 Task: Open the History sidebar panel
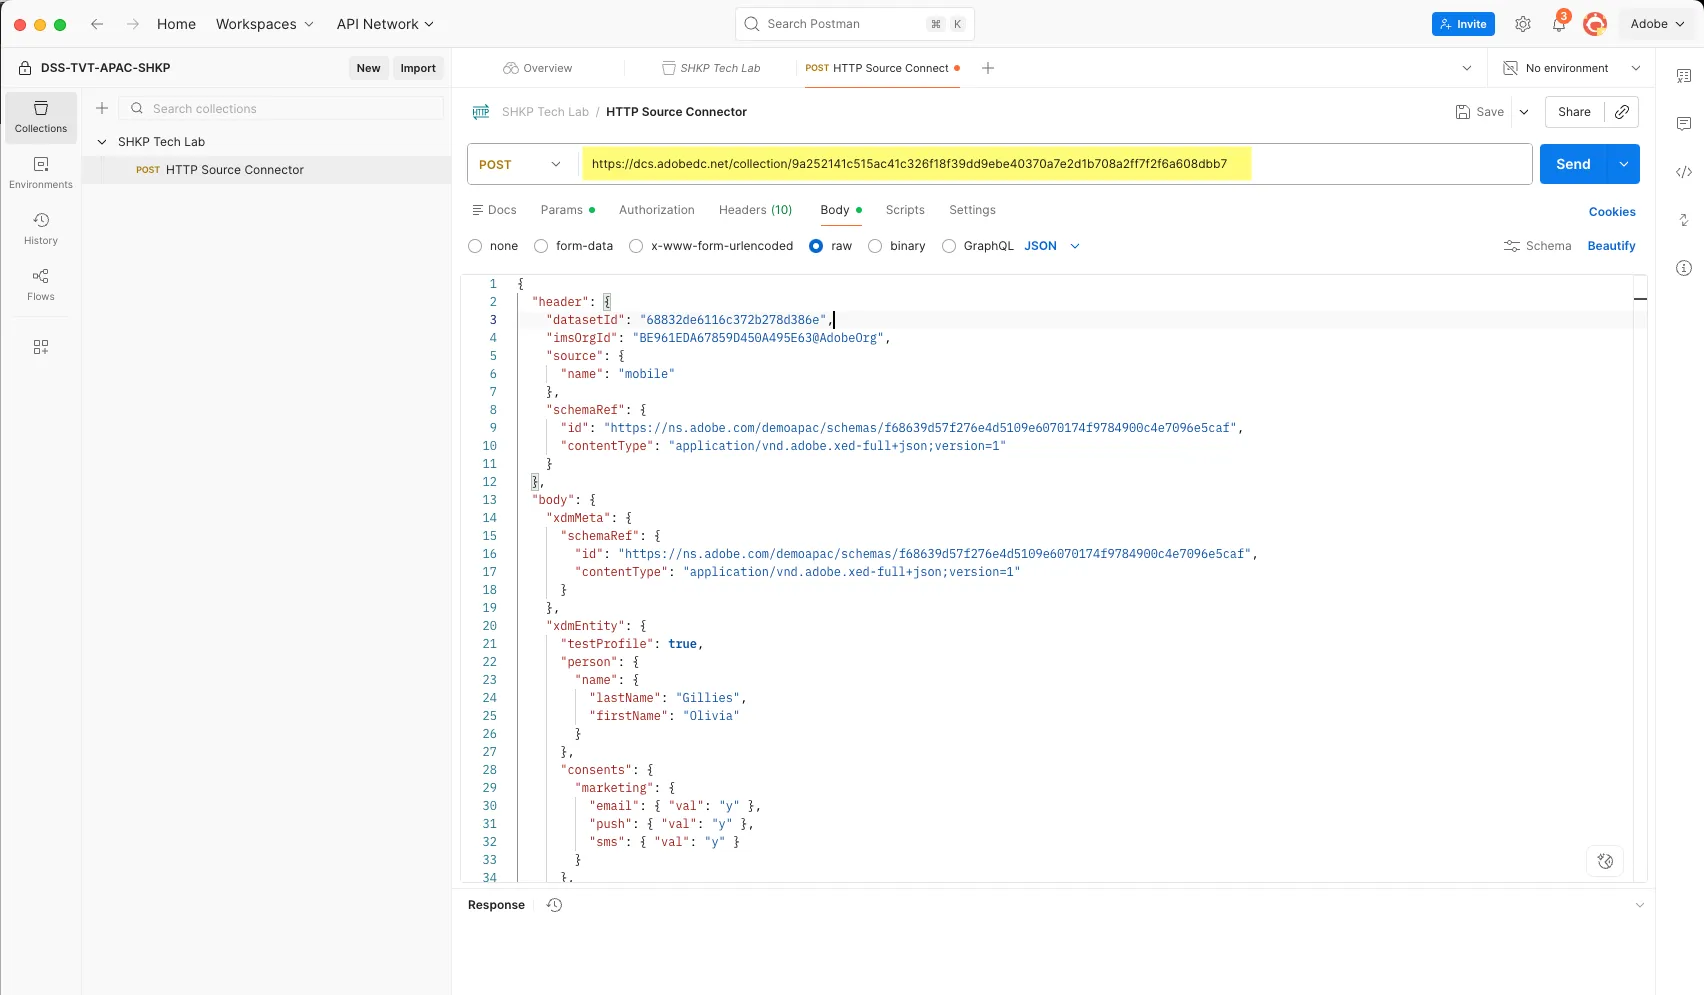(x=41, y=229)
